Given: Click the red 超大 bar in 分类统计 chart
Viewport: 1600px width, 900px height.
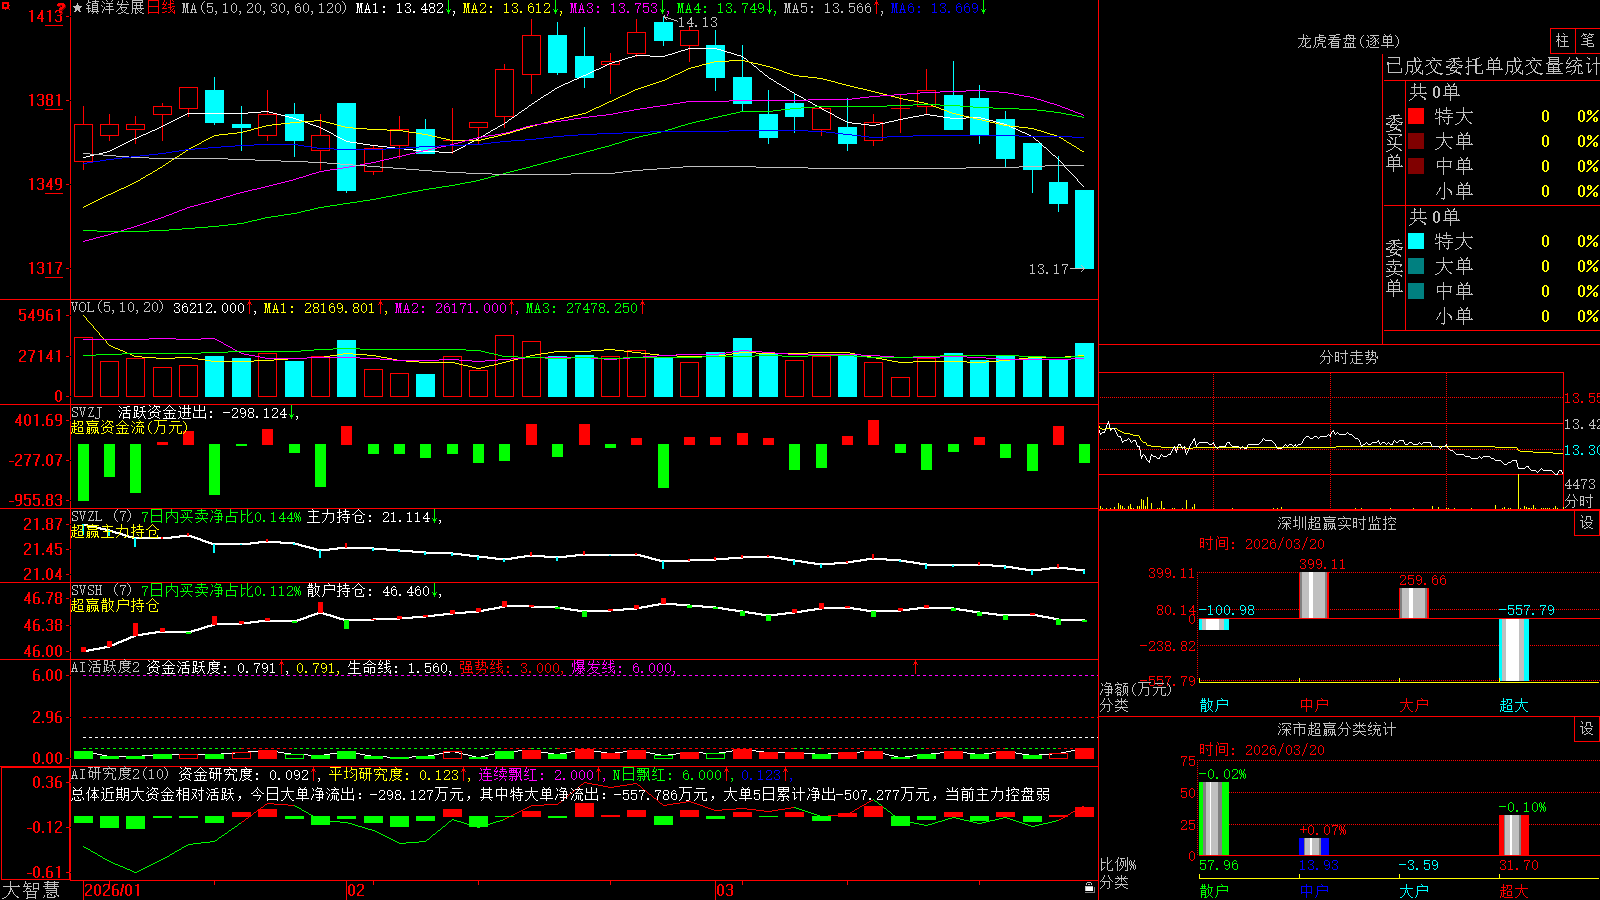Looking at the screenshot, I should tap(1513, 836).
